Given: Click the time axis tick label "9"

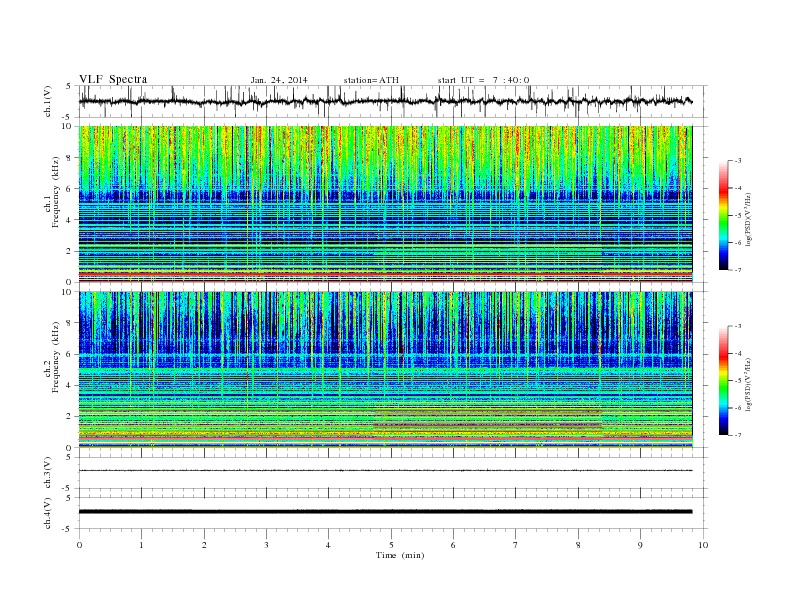Looking at the screenshot, I should [x=640, y=545].
